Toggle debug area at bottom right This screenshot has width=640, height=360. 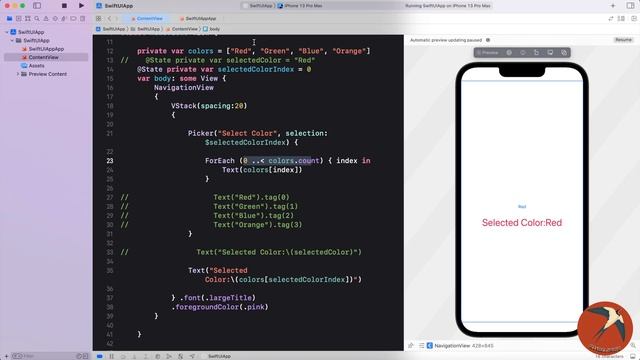click(633, 356)
